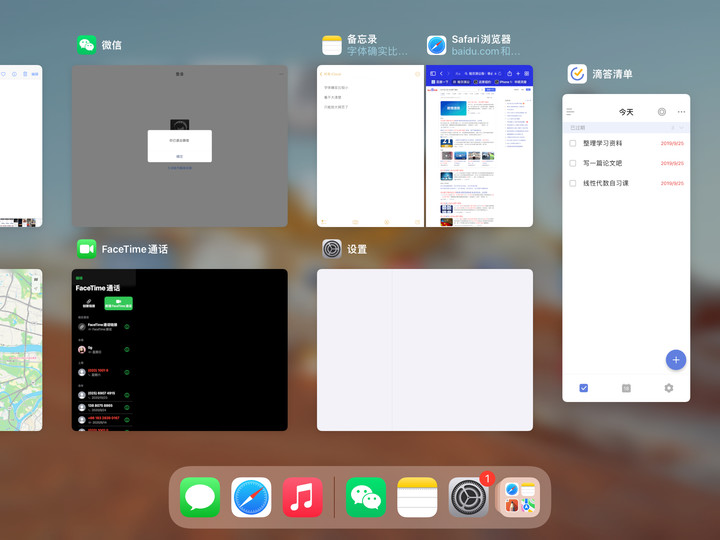Open Settings with badge in dock
The height and width of the screenshot is (540, 720).
[468, 497]
